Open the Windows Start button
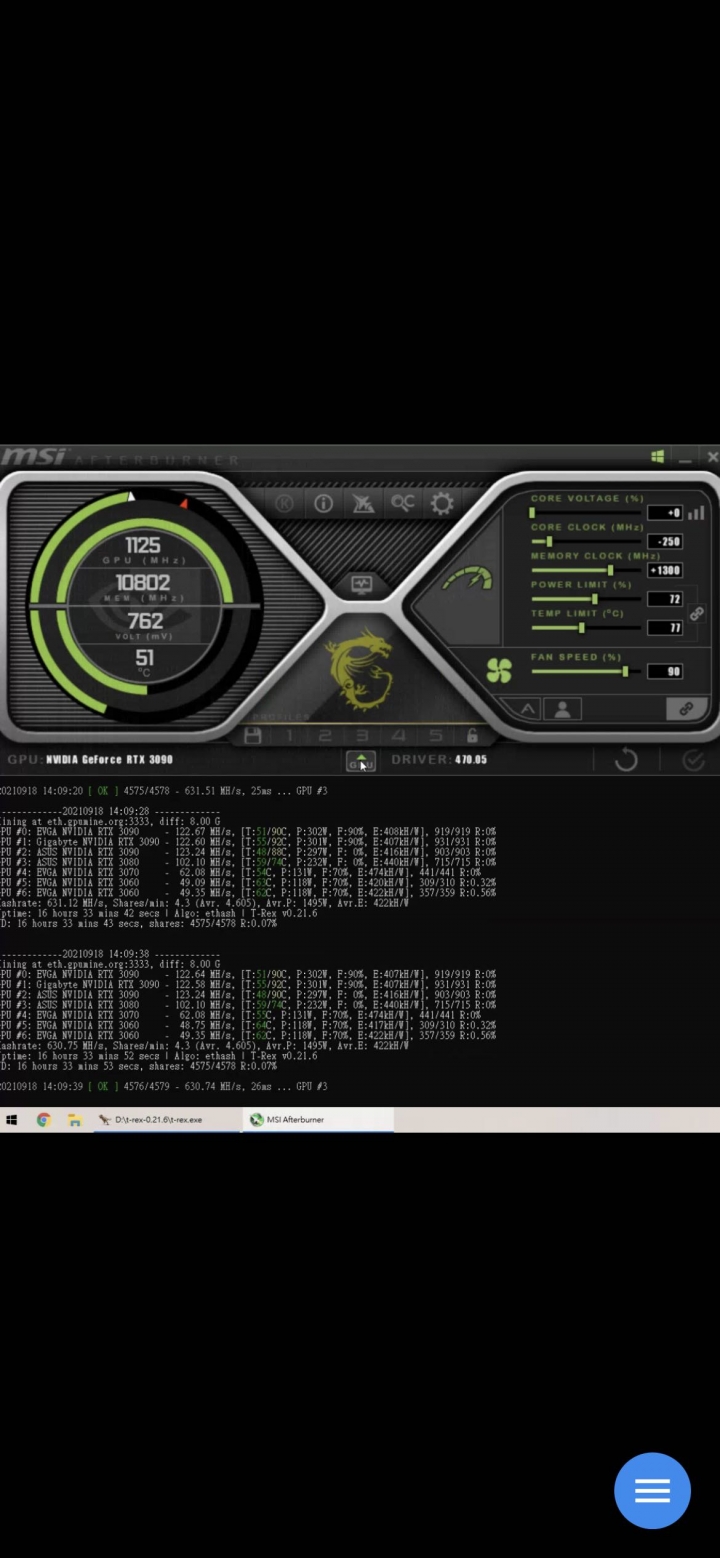This screenshot has height=1558, width=720. coord(11,1120)
